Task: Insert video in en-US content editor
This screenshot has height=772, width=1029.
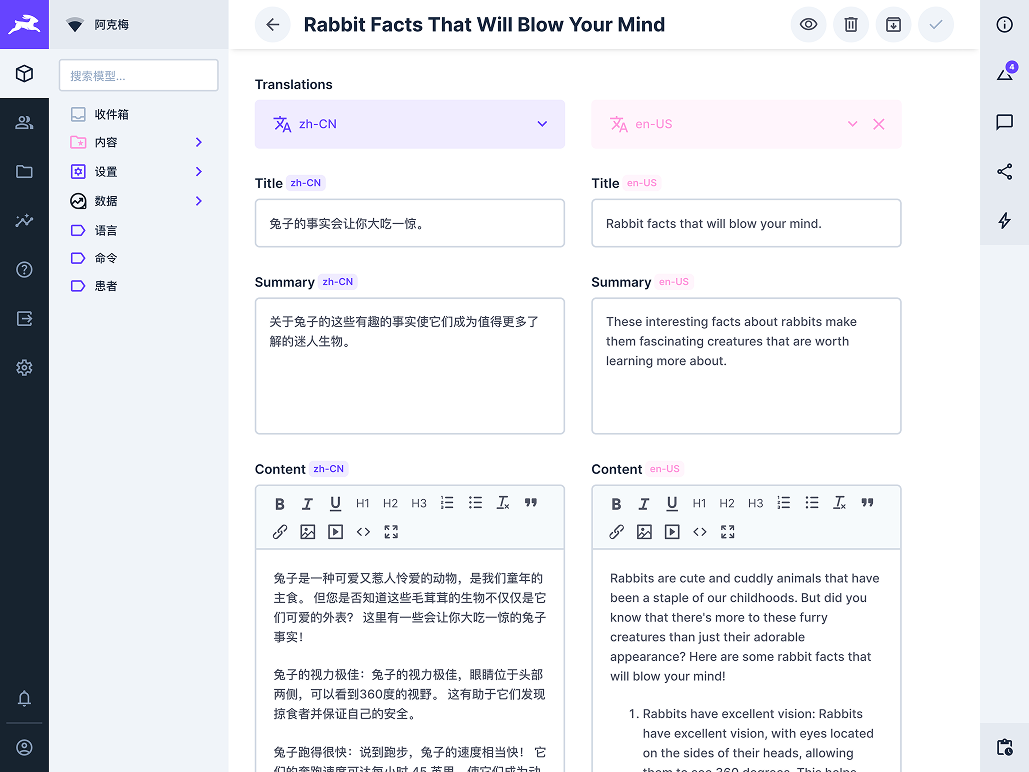Action: coord(672,532)
